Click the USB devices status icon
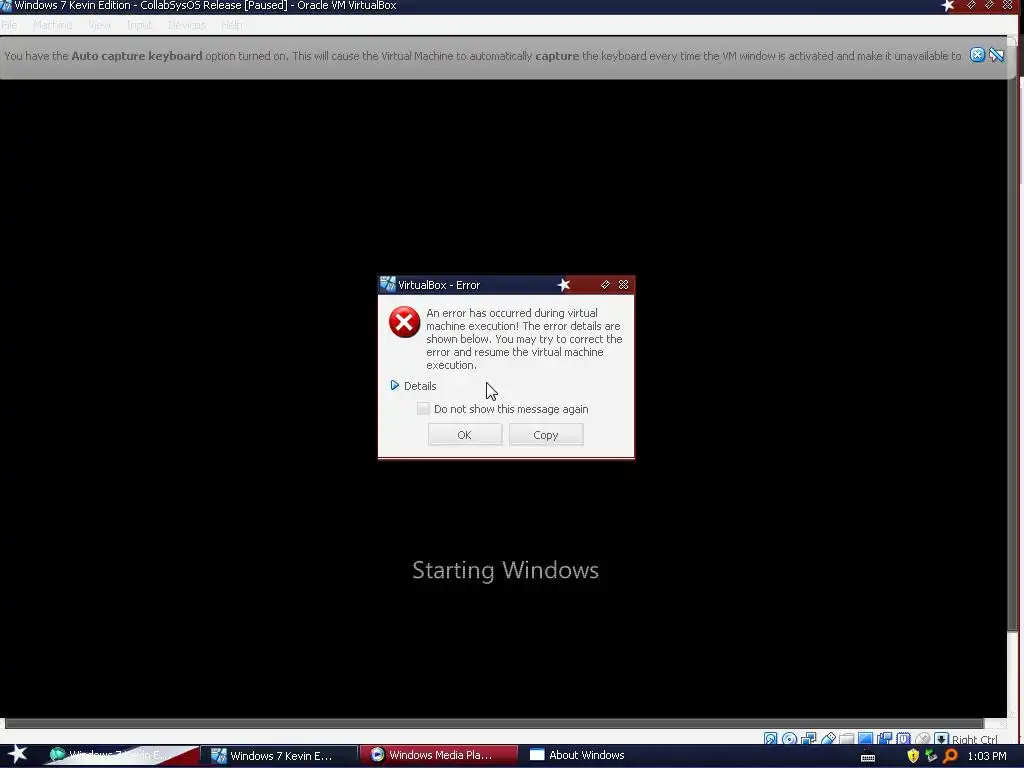 (828, 739)
